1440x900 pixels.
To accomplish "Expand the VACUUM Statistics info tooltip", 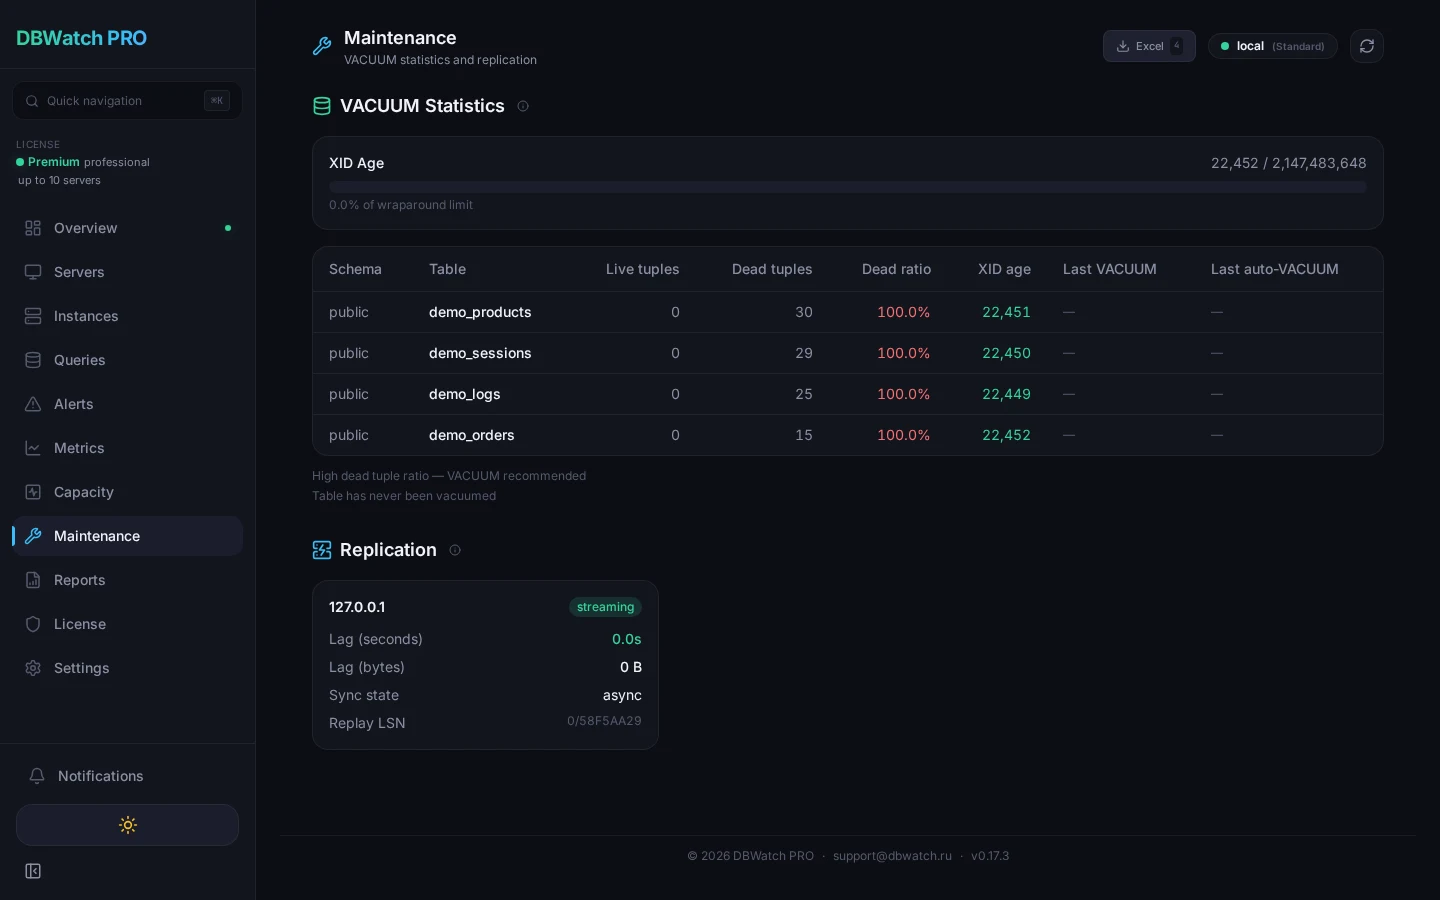I will pyautogui.click(x=523, y=106).
